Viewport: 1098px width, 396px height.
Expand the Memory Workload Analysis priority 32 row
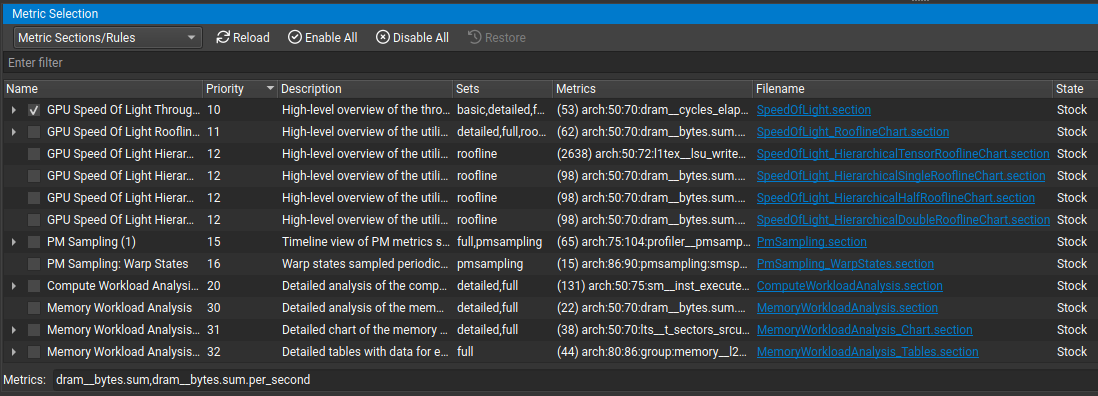point(13,352)
